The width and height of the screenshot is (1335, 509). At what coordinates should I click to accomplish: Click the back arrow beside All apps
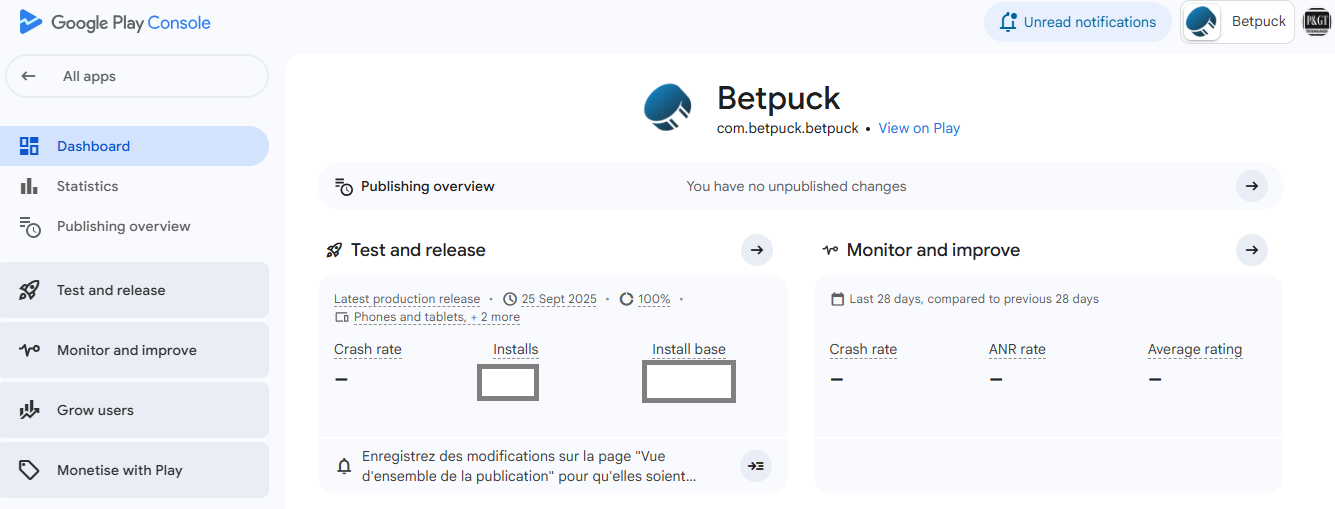coord(29,76)
